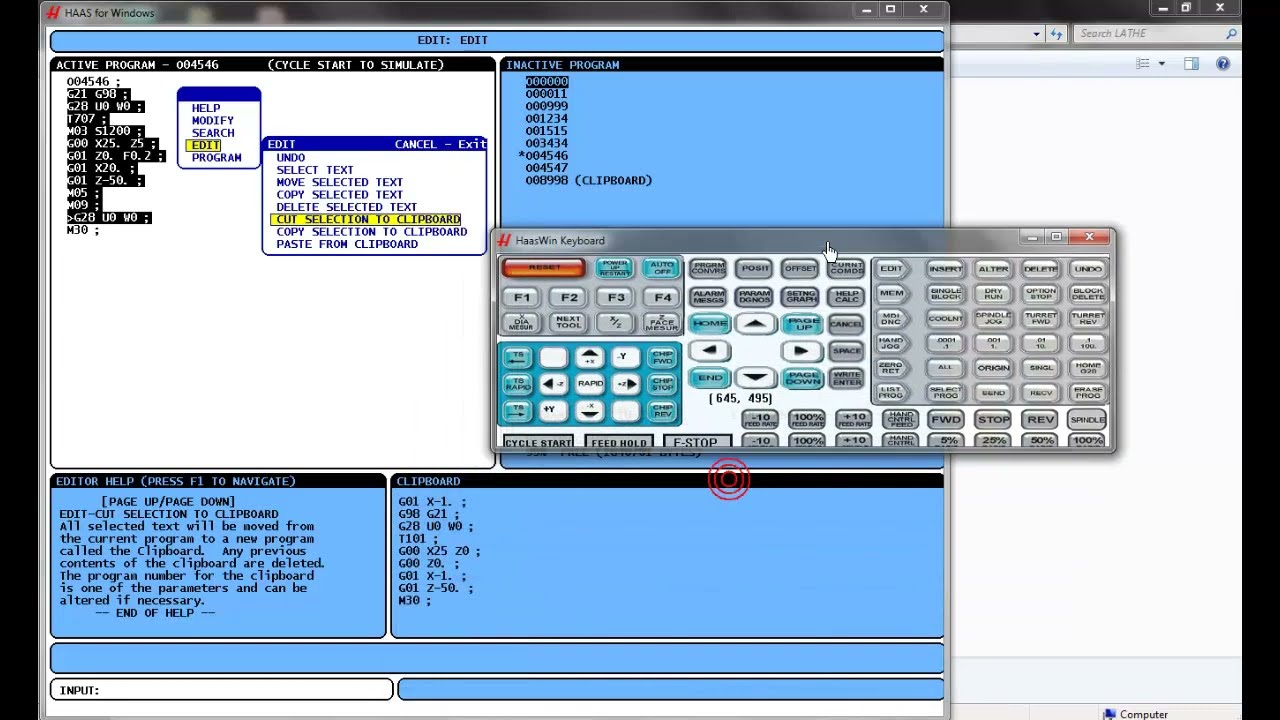The image size is (1280, 720).
Task: Select DELETE SELECTED TEXT menu entry
Action: [346, 207]
